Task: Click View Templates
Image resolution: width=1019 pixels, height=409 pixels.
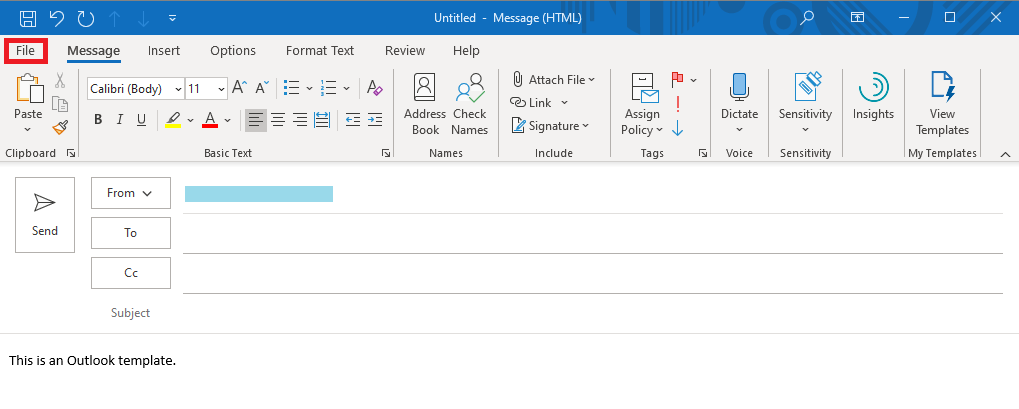Action: [x=942, y=104]
